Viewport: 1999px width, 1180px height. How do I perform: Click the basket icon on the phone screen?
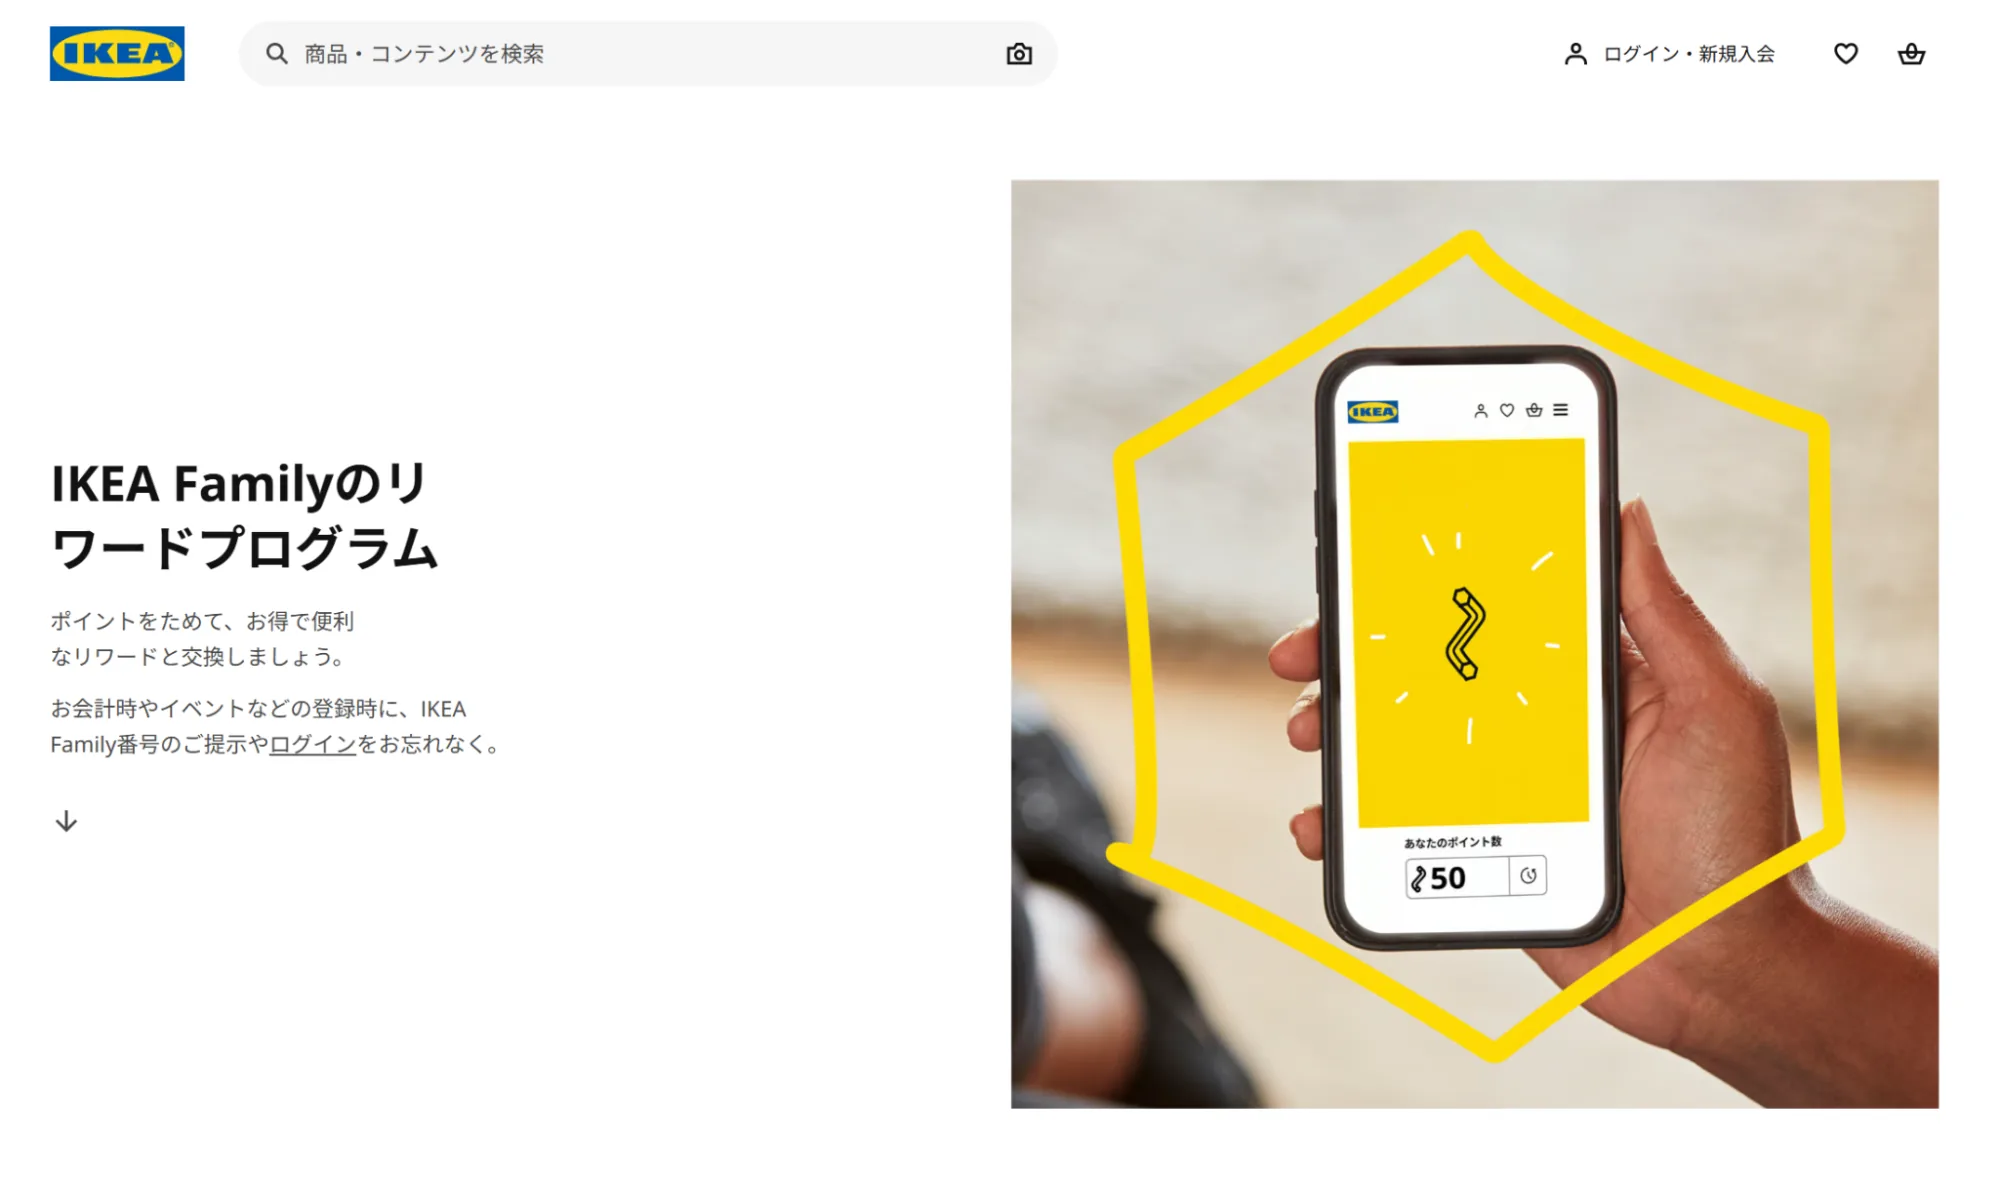pos(1534,410)
